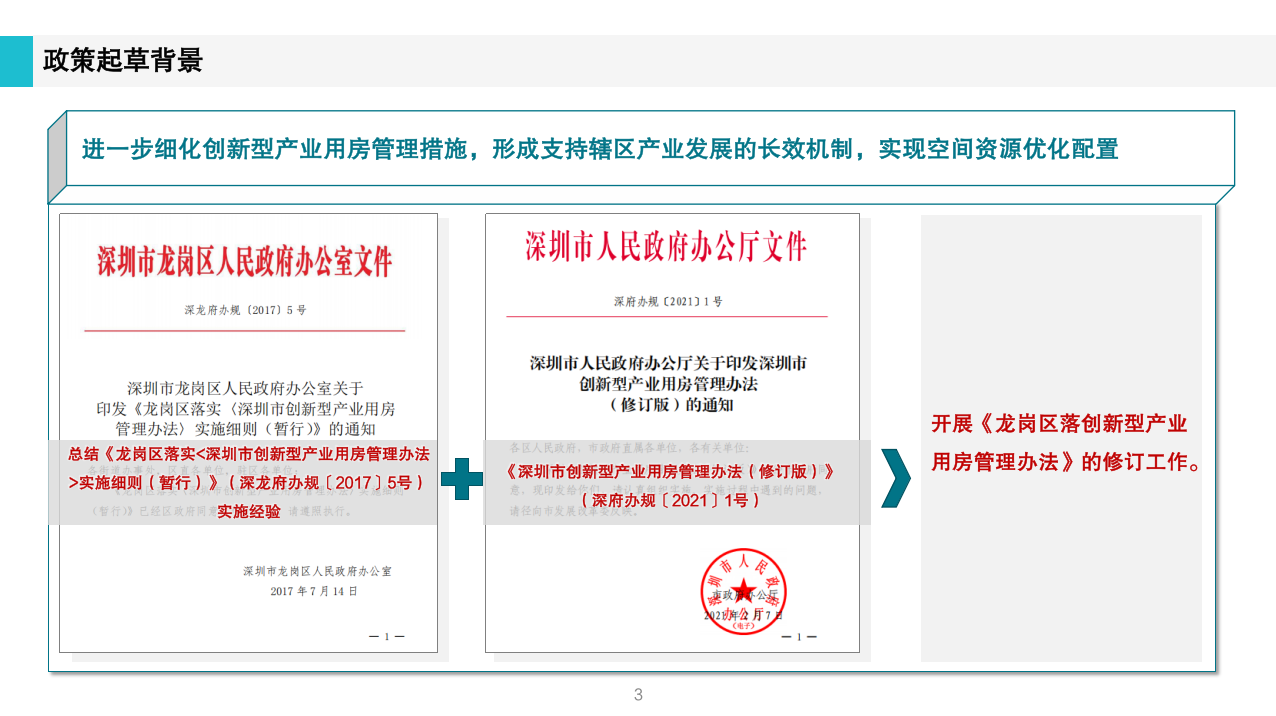Select document number 深龙府办规〔2017〕5号 under the red header
Image resolution: width=1276 pixels, height=716 pixels.
245,310
